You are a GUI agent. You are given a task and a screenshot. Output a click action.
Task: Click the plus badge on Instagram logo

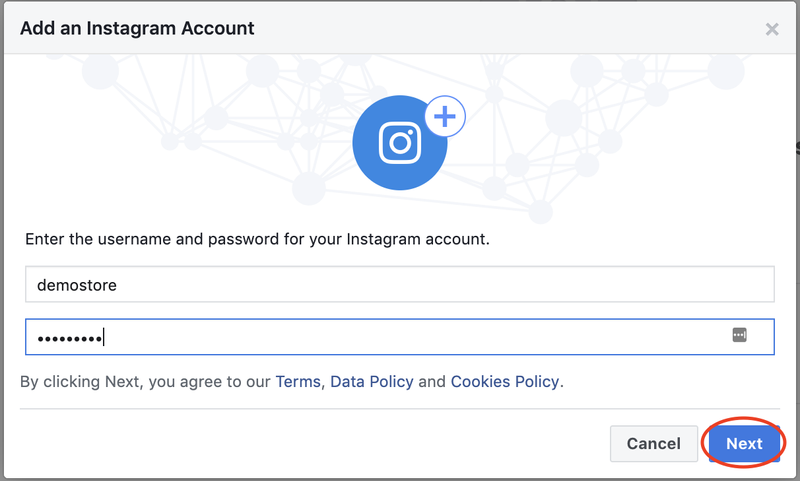445,118
